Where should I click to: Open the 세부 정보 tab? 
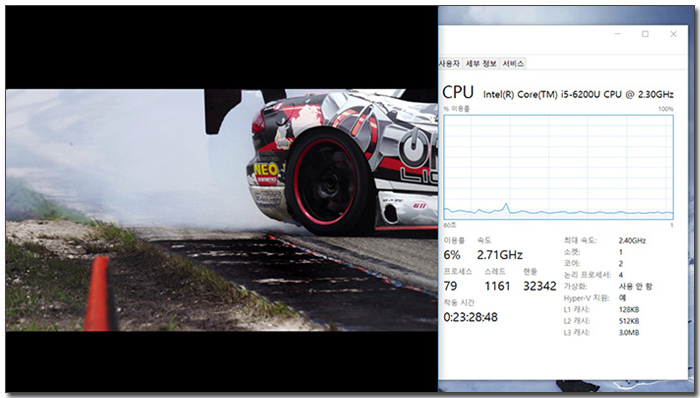coord(481,64)
